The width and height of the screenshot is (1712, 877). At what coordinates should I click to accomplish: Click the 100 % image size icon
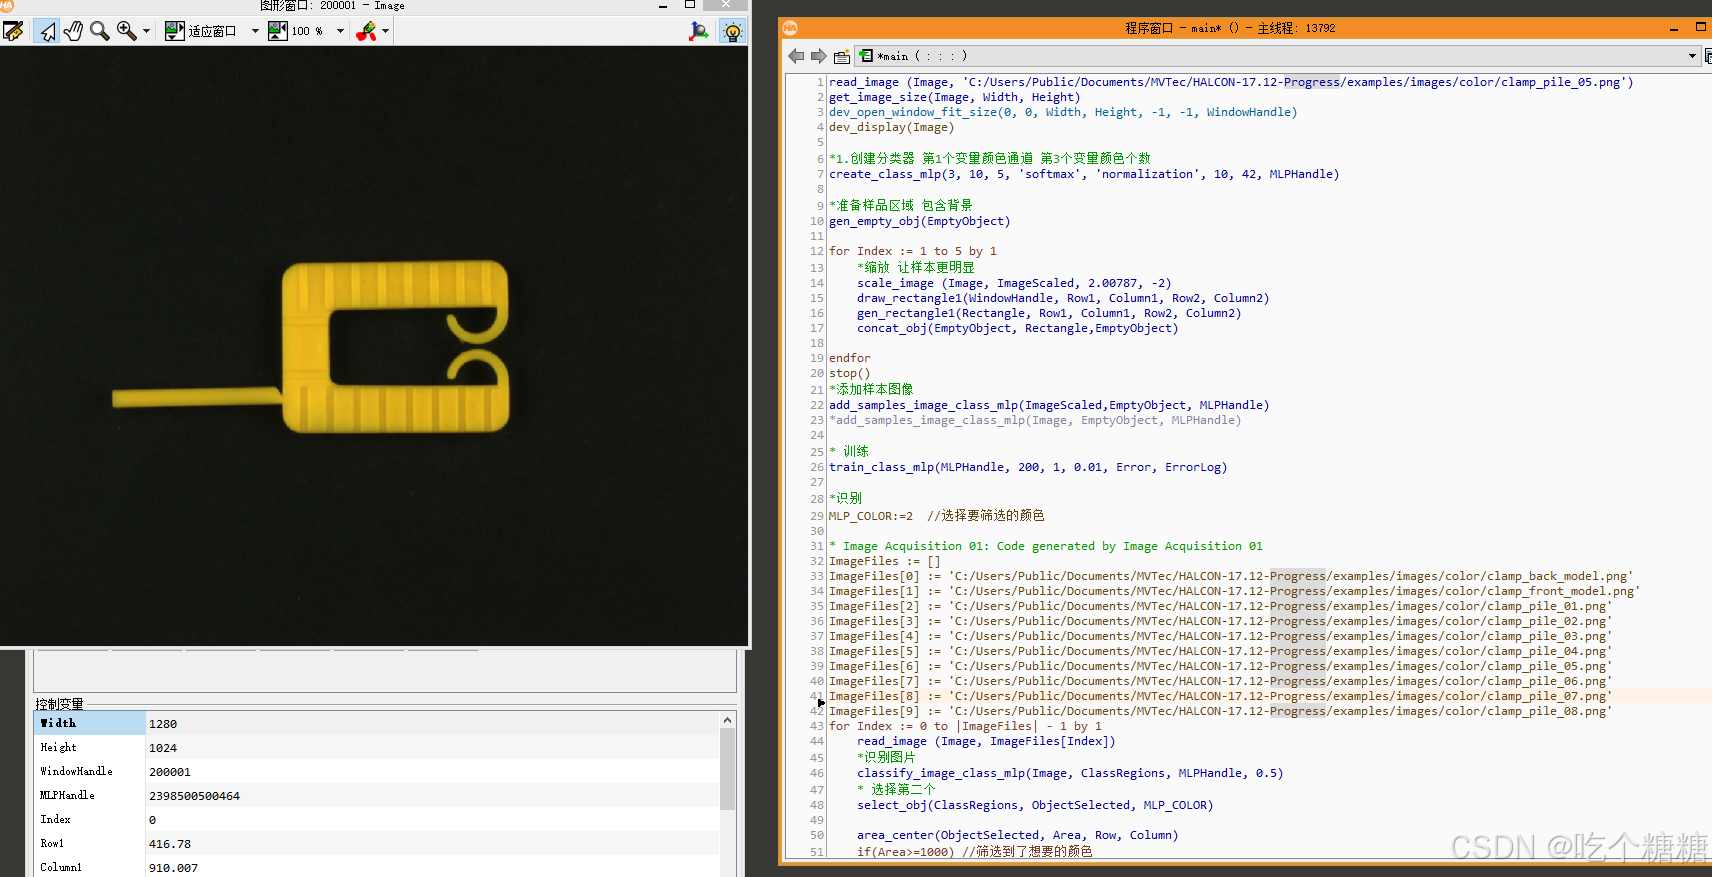[x=278, y=31]
